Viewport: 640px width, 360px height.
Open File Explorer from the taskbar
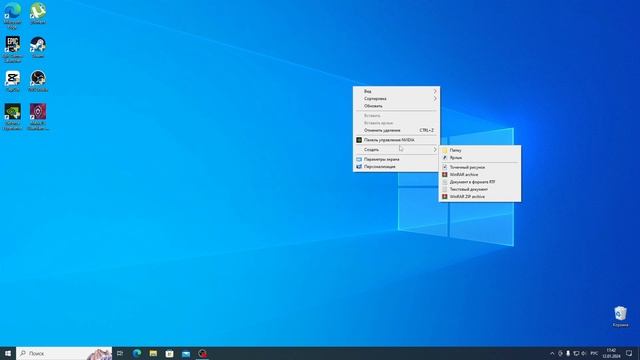pos(153,353)
